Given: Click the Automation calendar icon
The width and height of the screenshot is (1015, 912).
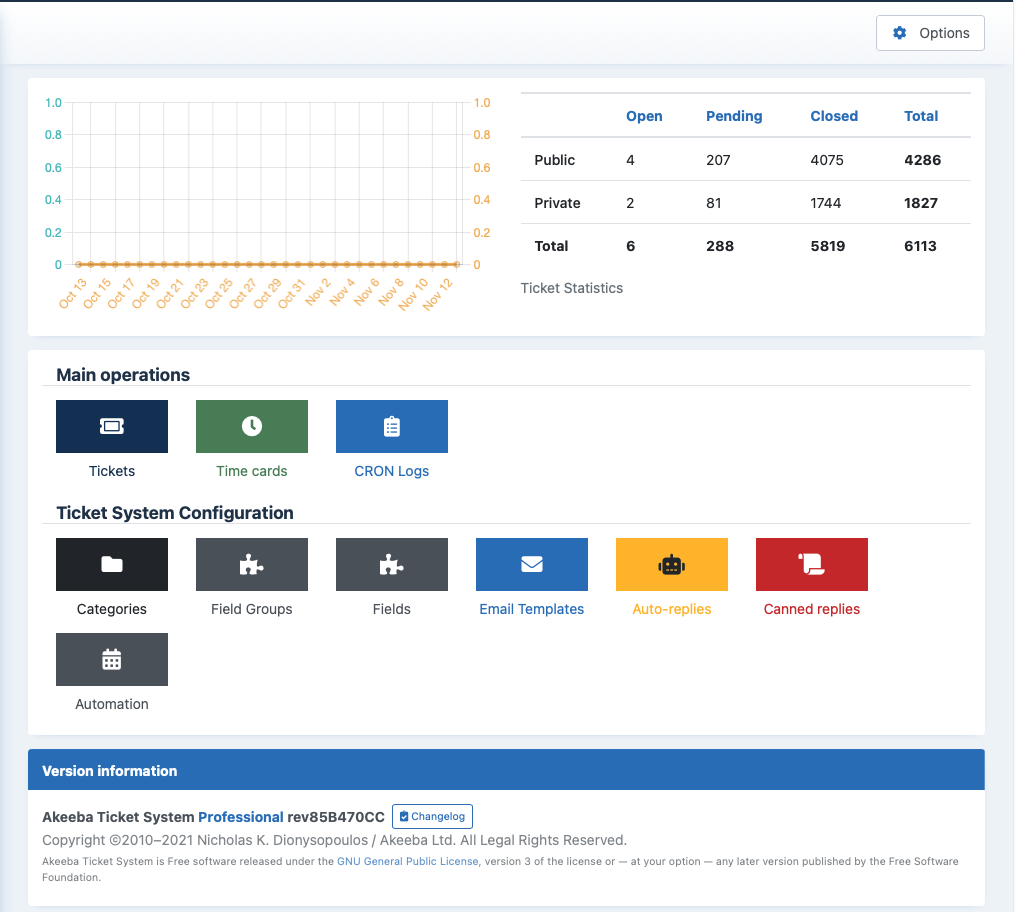Looking at the screenshot, I should click(x=112, y=659).
